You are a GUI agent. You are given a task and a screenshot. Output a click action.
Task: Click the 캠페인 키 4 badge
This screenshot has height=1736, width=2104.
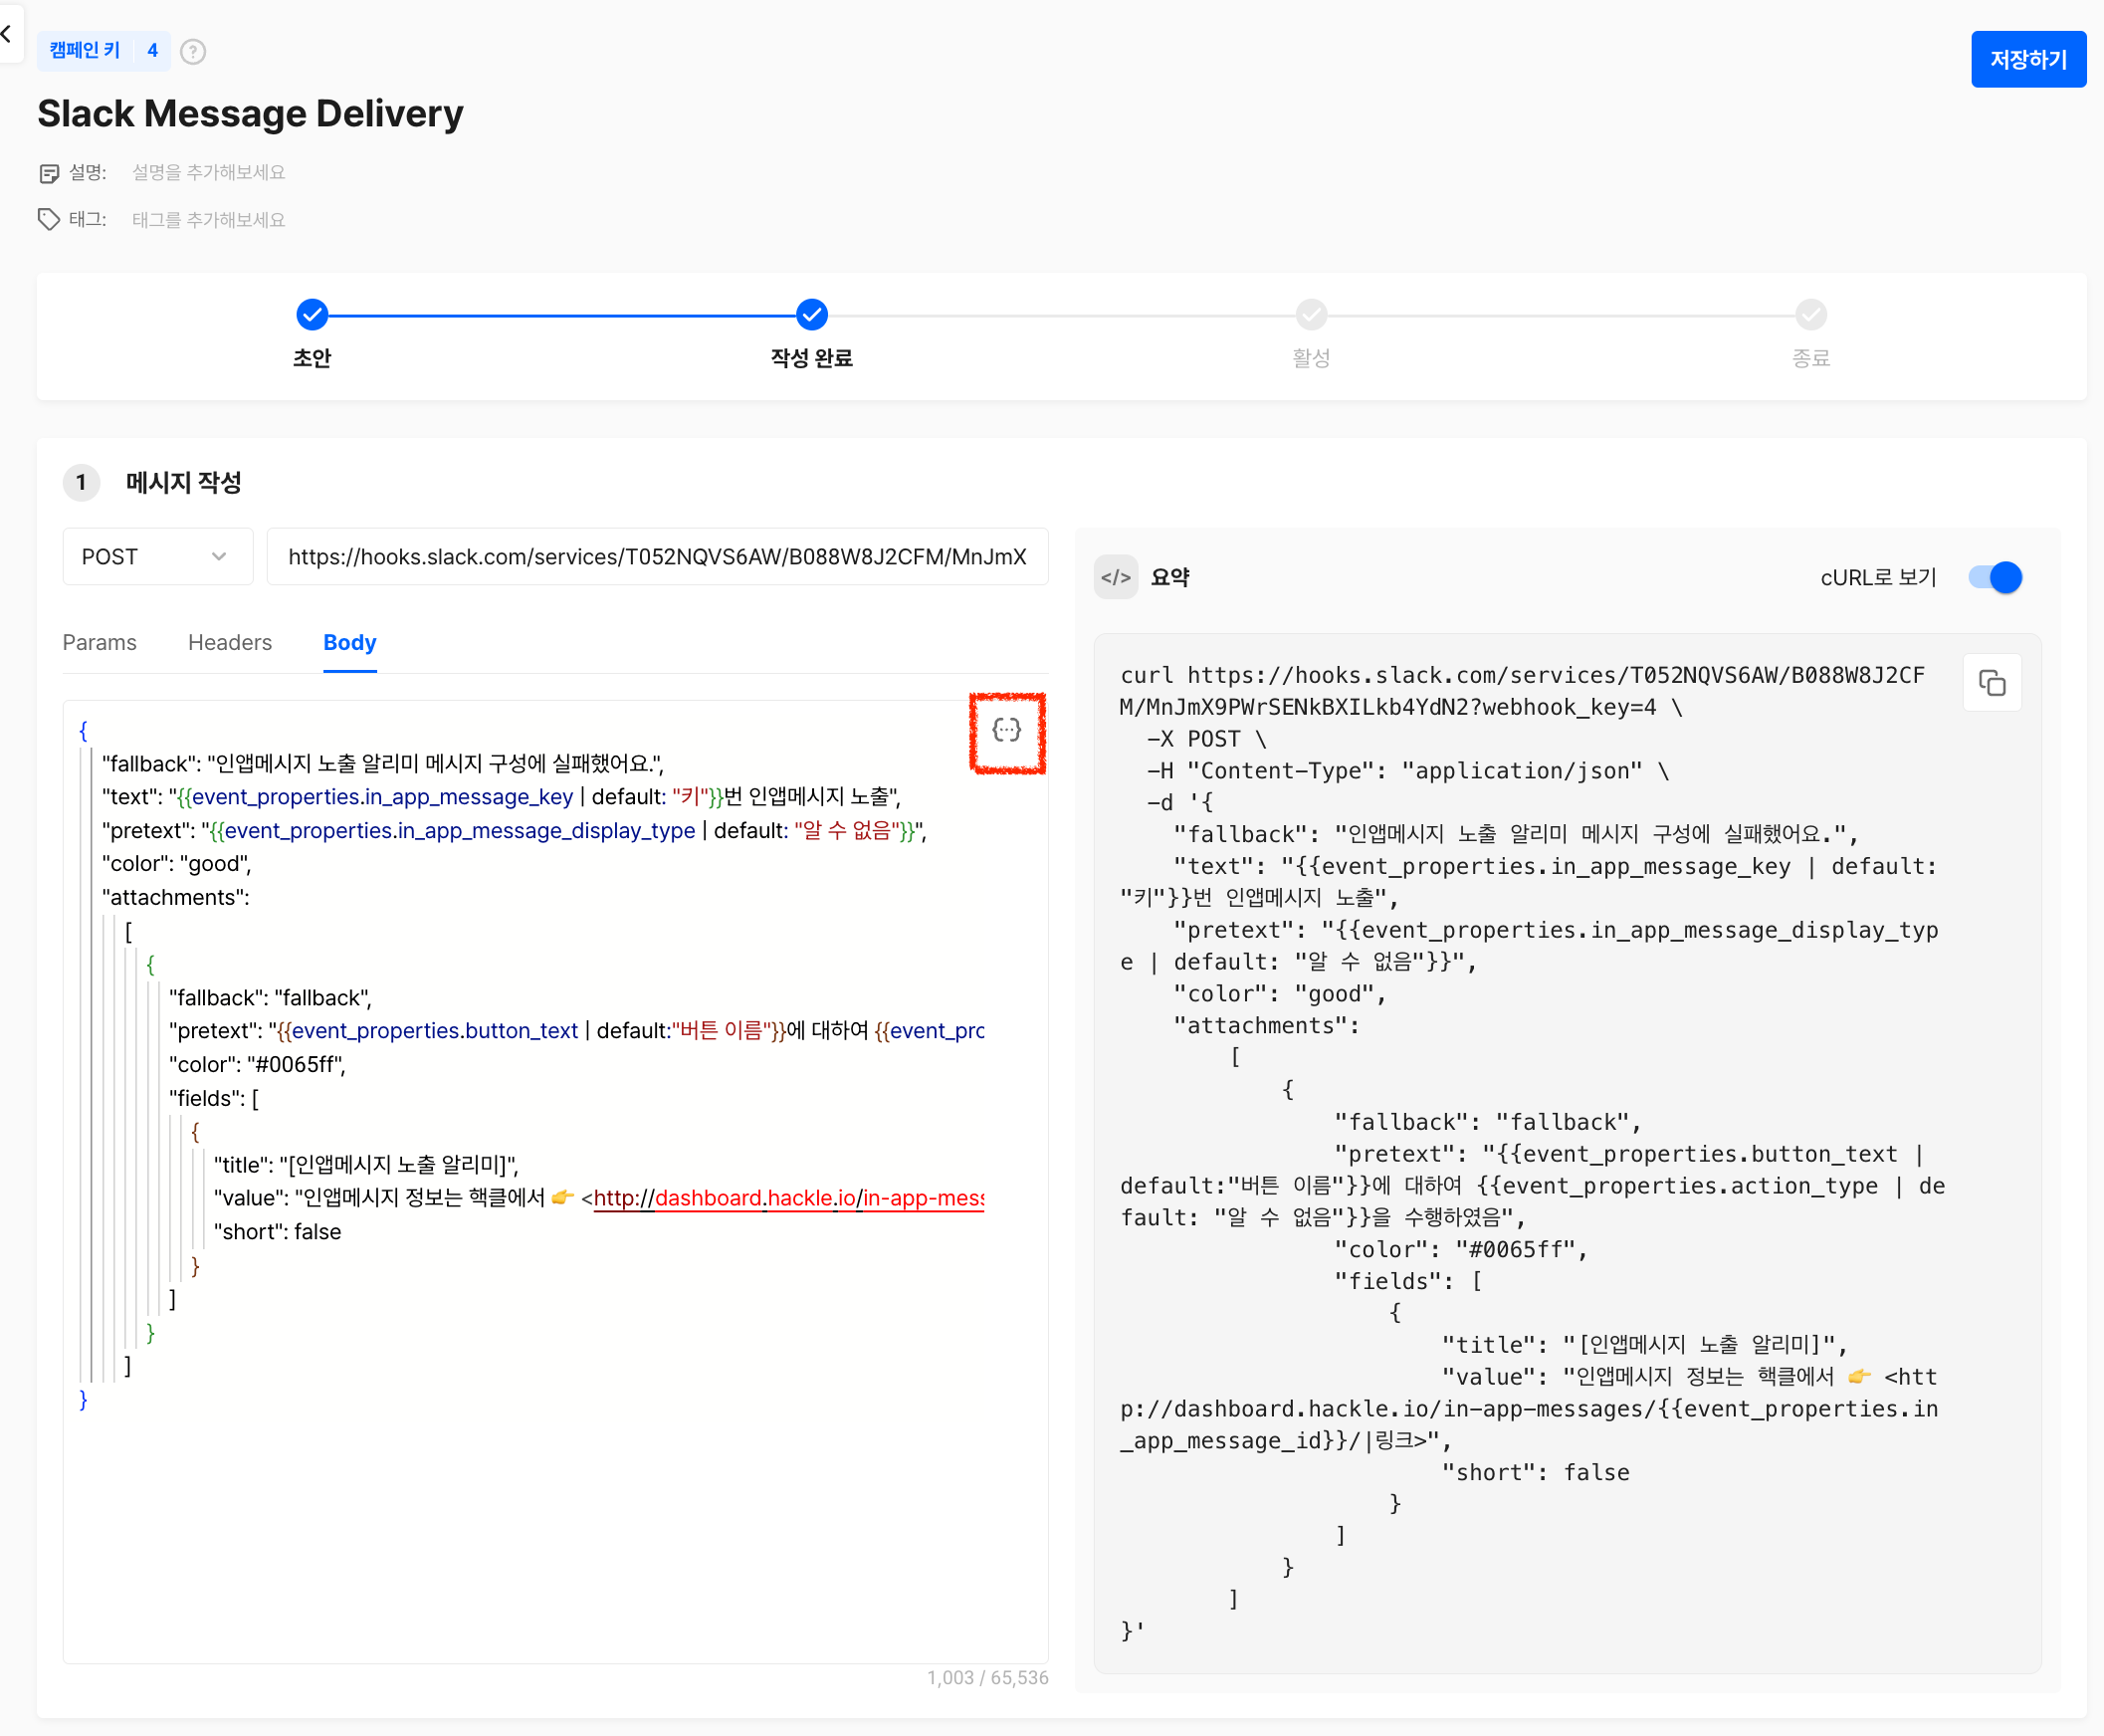coord(103,50)
